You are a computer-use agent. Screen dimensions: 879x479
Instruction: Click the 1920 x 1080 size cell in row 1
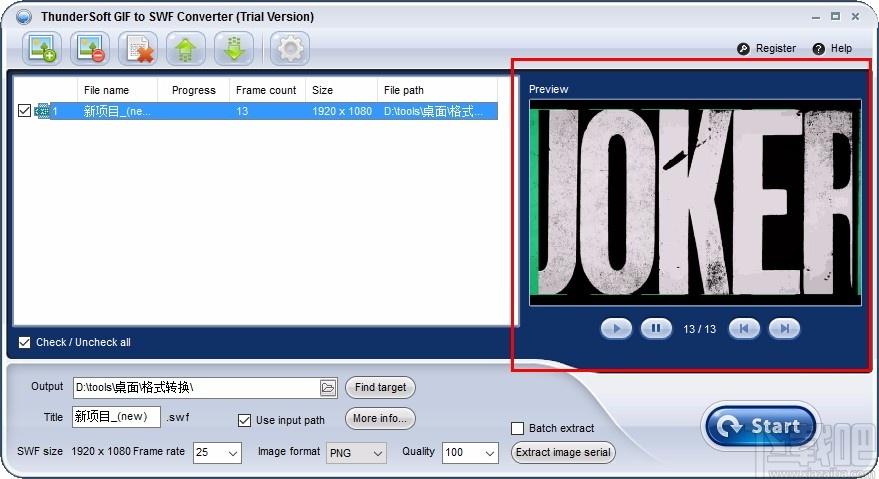pyautogui.click(x=342, y=111)
